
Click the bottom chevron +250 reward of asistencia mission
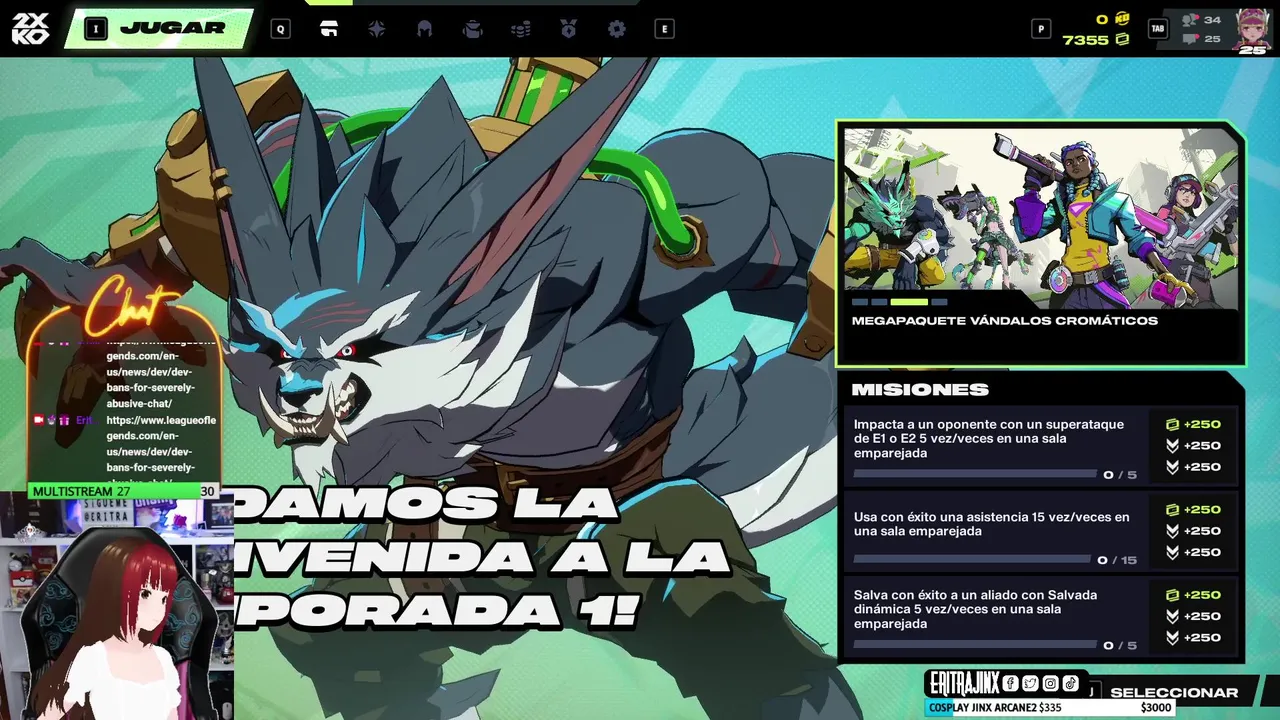(x=1193, y=551)
